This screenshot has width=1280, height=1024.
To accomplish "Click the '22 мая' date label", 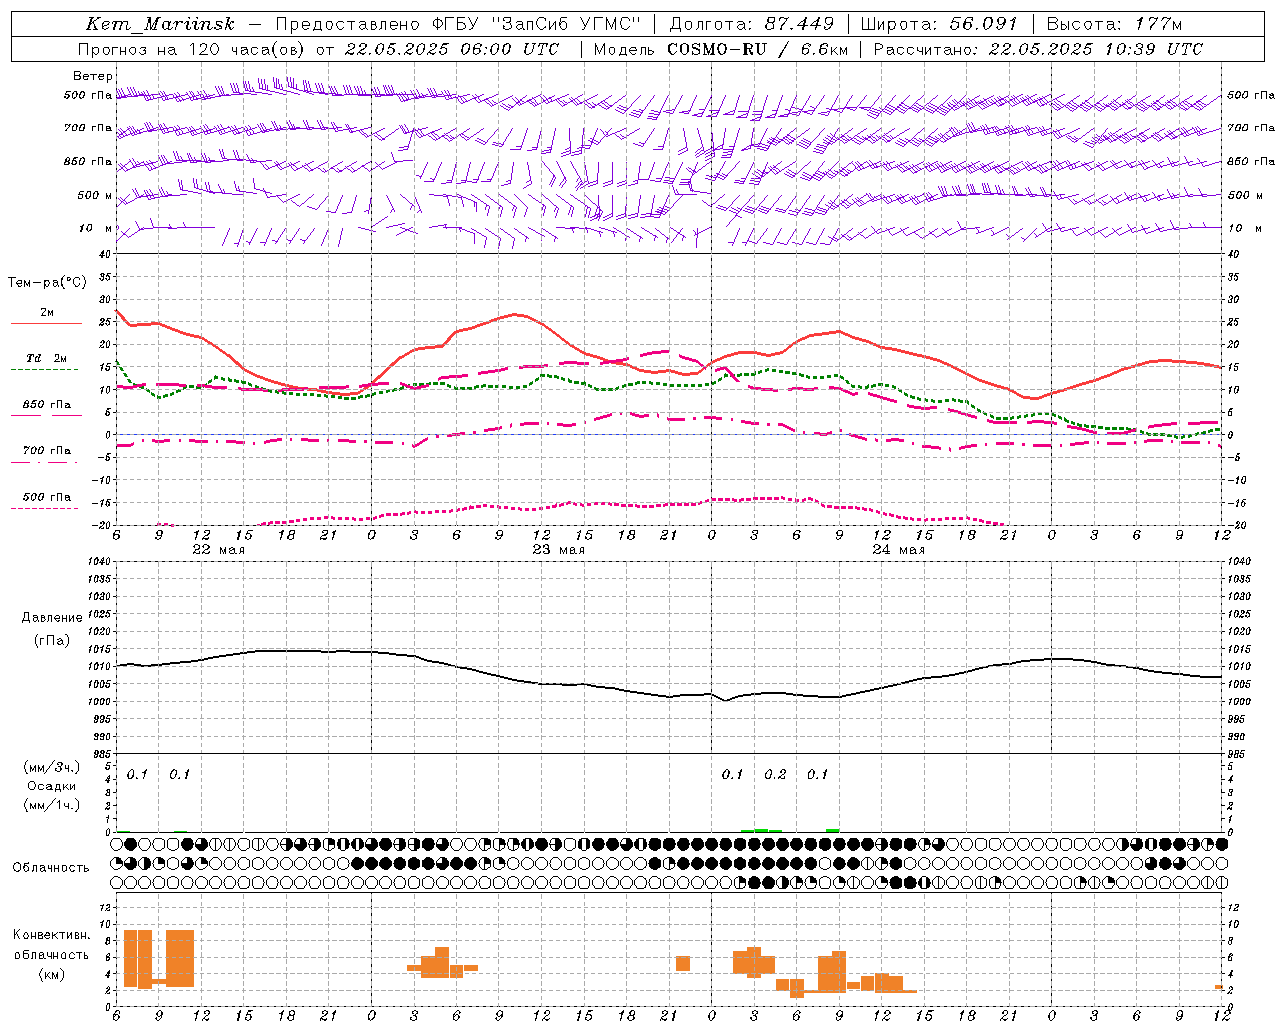I will pos(219,550).
